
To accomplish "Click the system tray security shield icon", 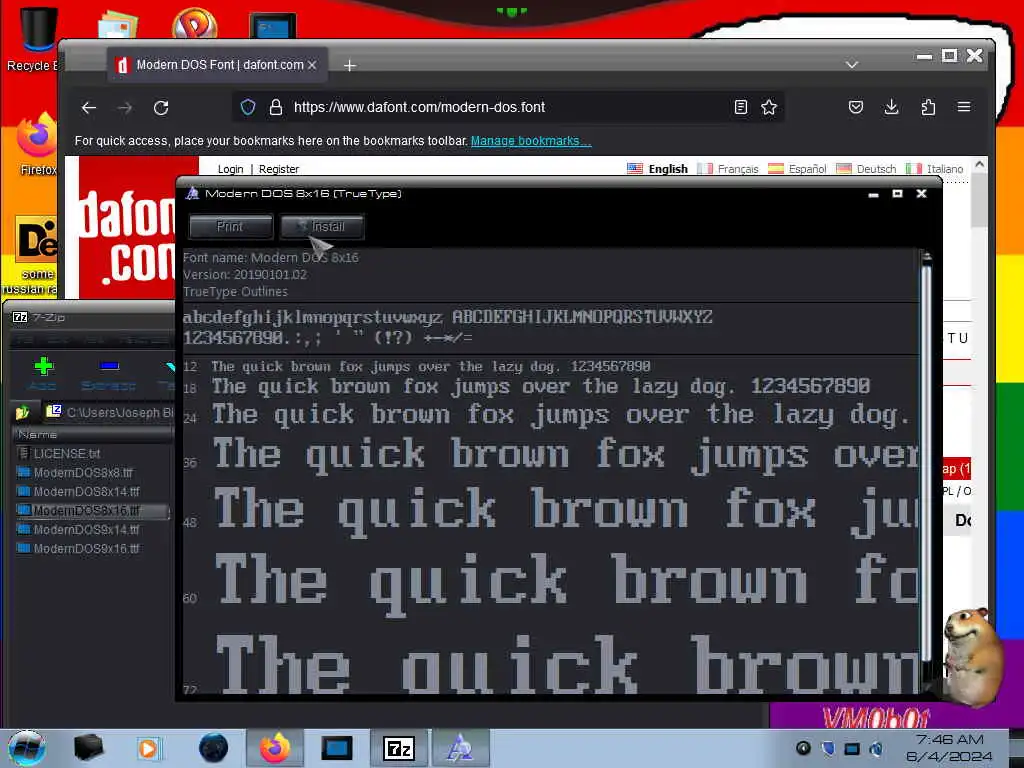I will [827, 748].
